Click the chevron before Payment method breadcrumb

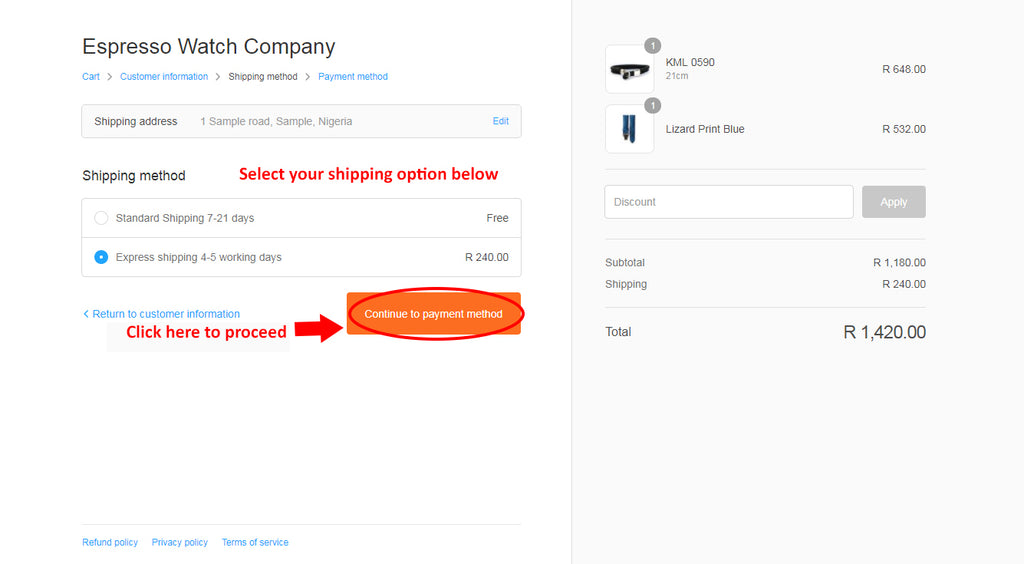[x=307, y=77]
